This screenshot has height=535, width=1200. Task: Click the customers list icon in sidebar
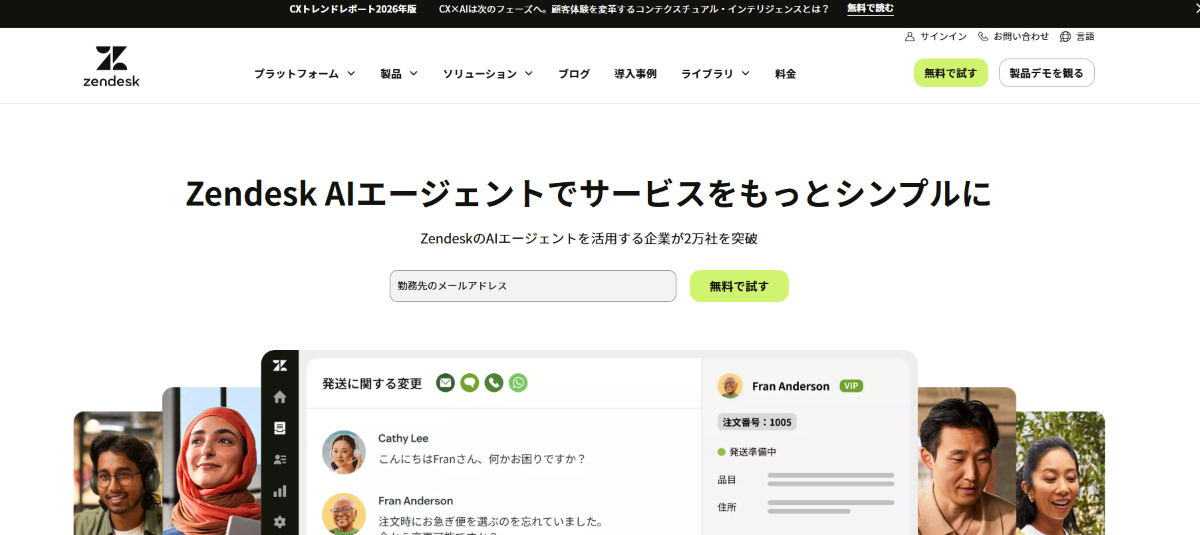click(x=280, y=460)
